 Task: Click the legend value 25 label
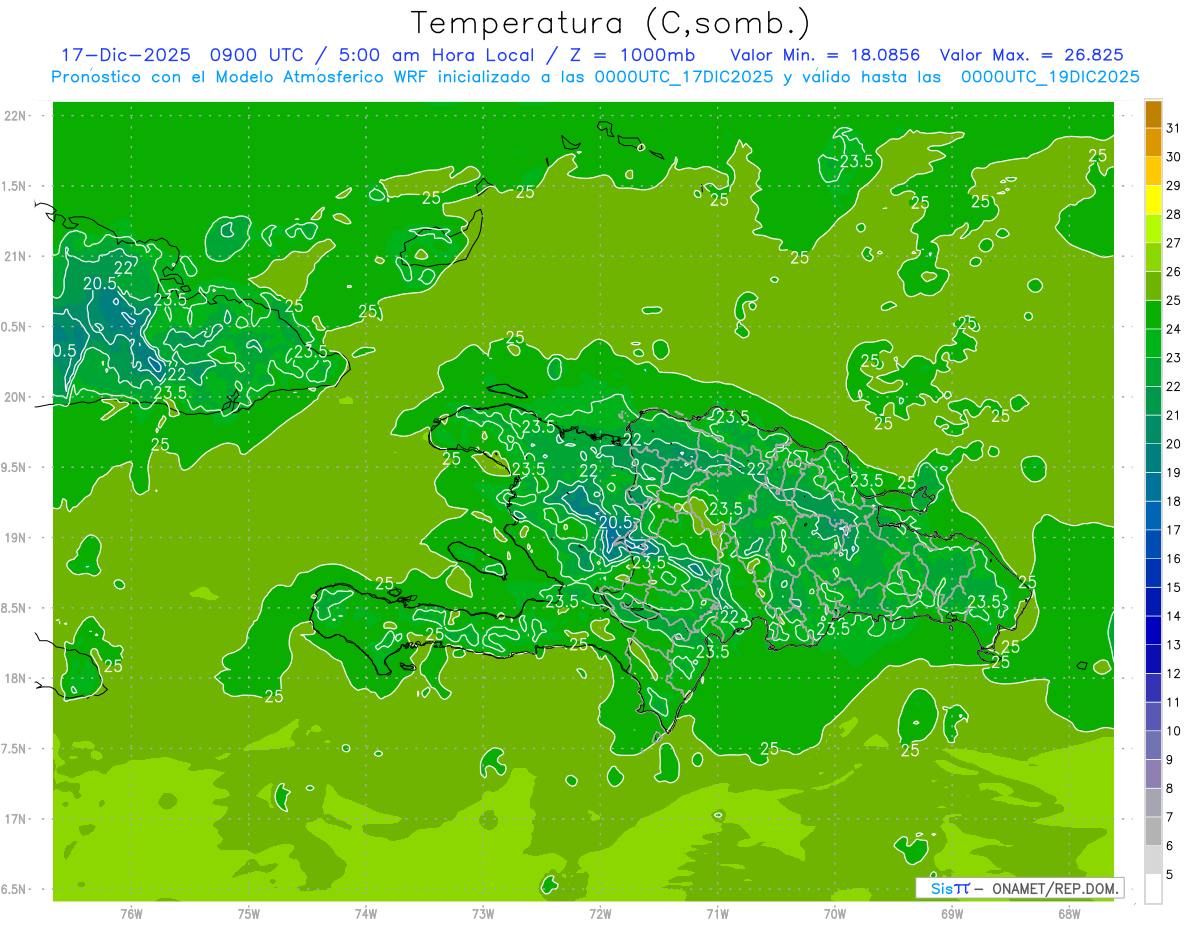(x=1174, y=300)
